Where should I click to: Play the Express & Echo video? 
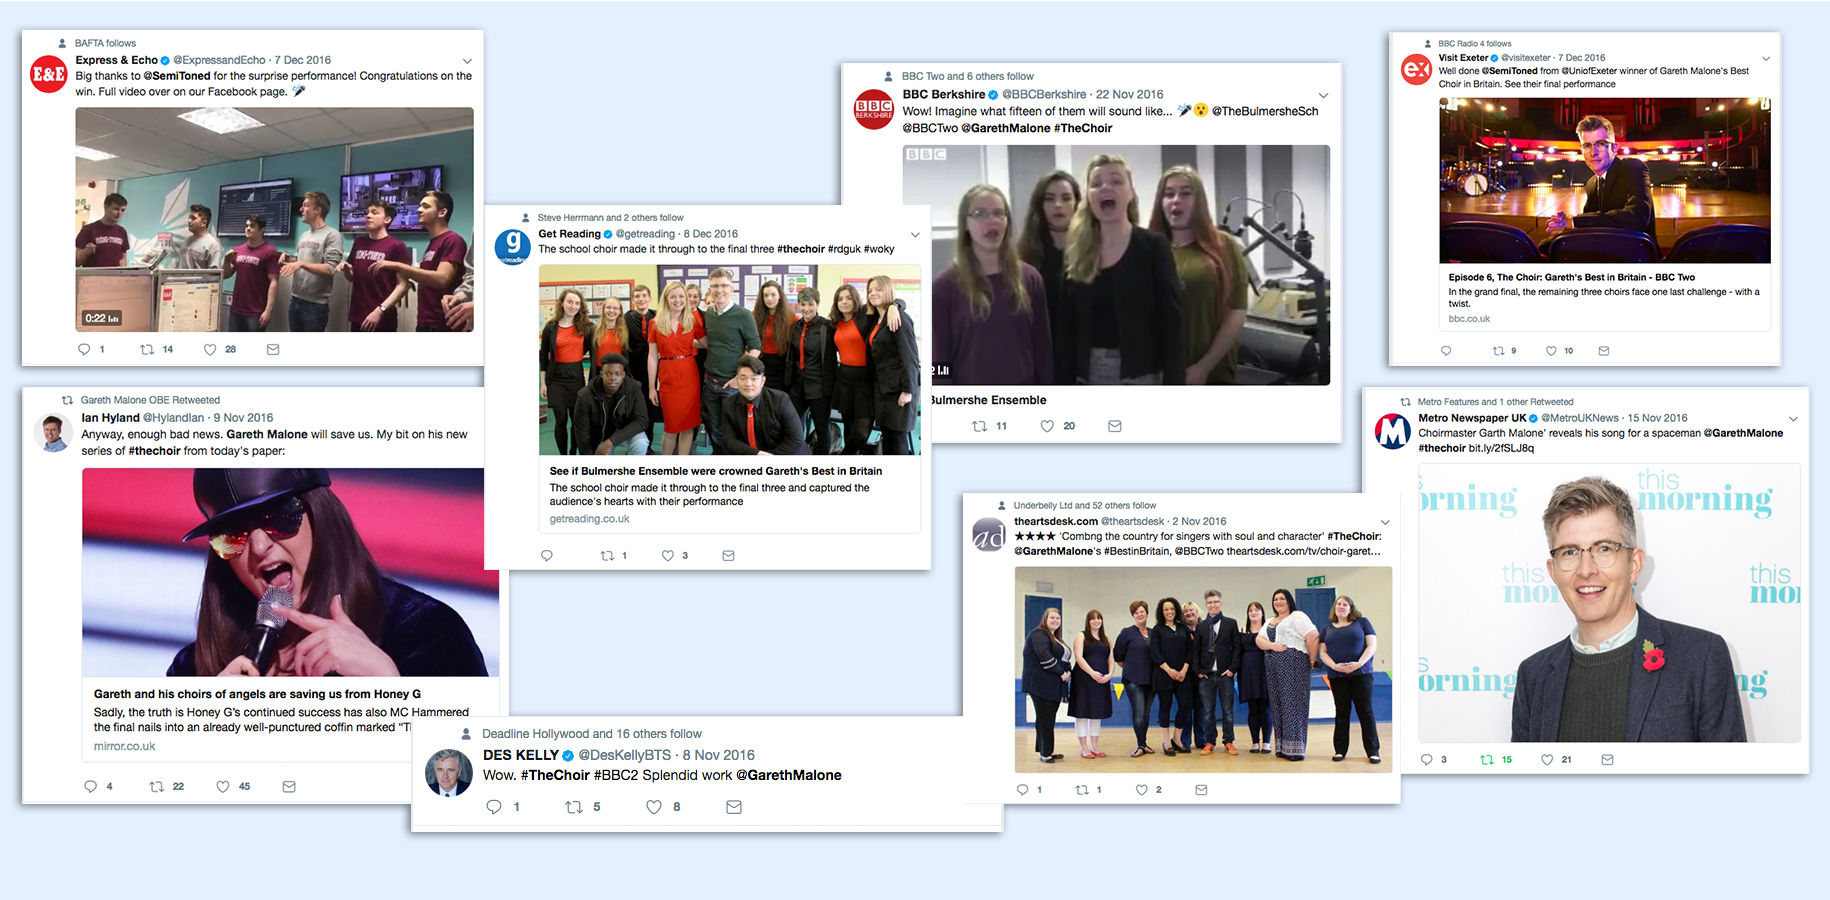point(275,220)
